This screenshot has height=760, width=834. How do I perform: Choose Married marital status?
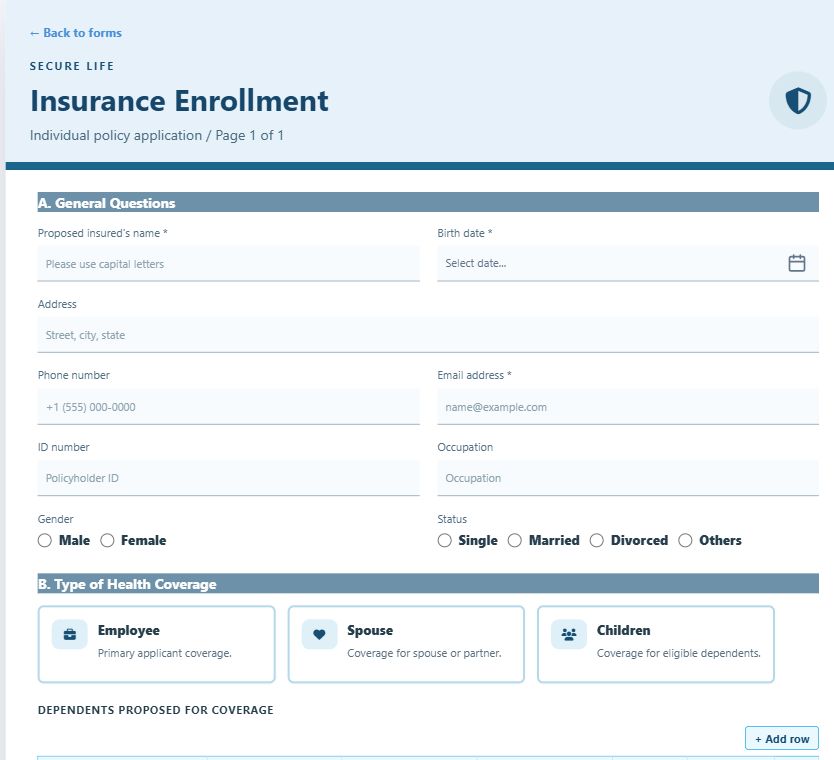tap(515, 540)
